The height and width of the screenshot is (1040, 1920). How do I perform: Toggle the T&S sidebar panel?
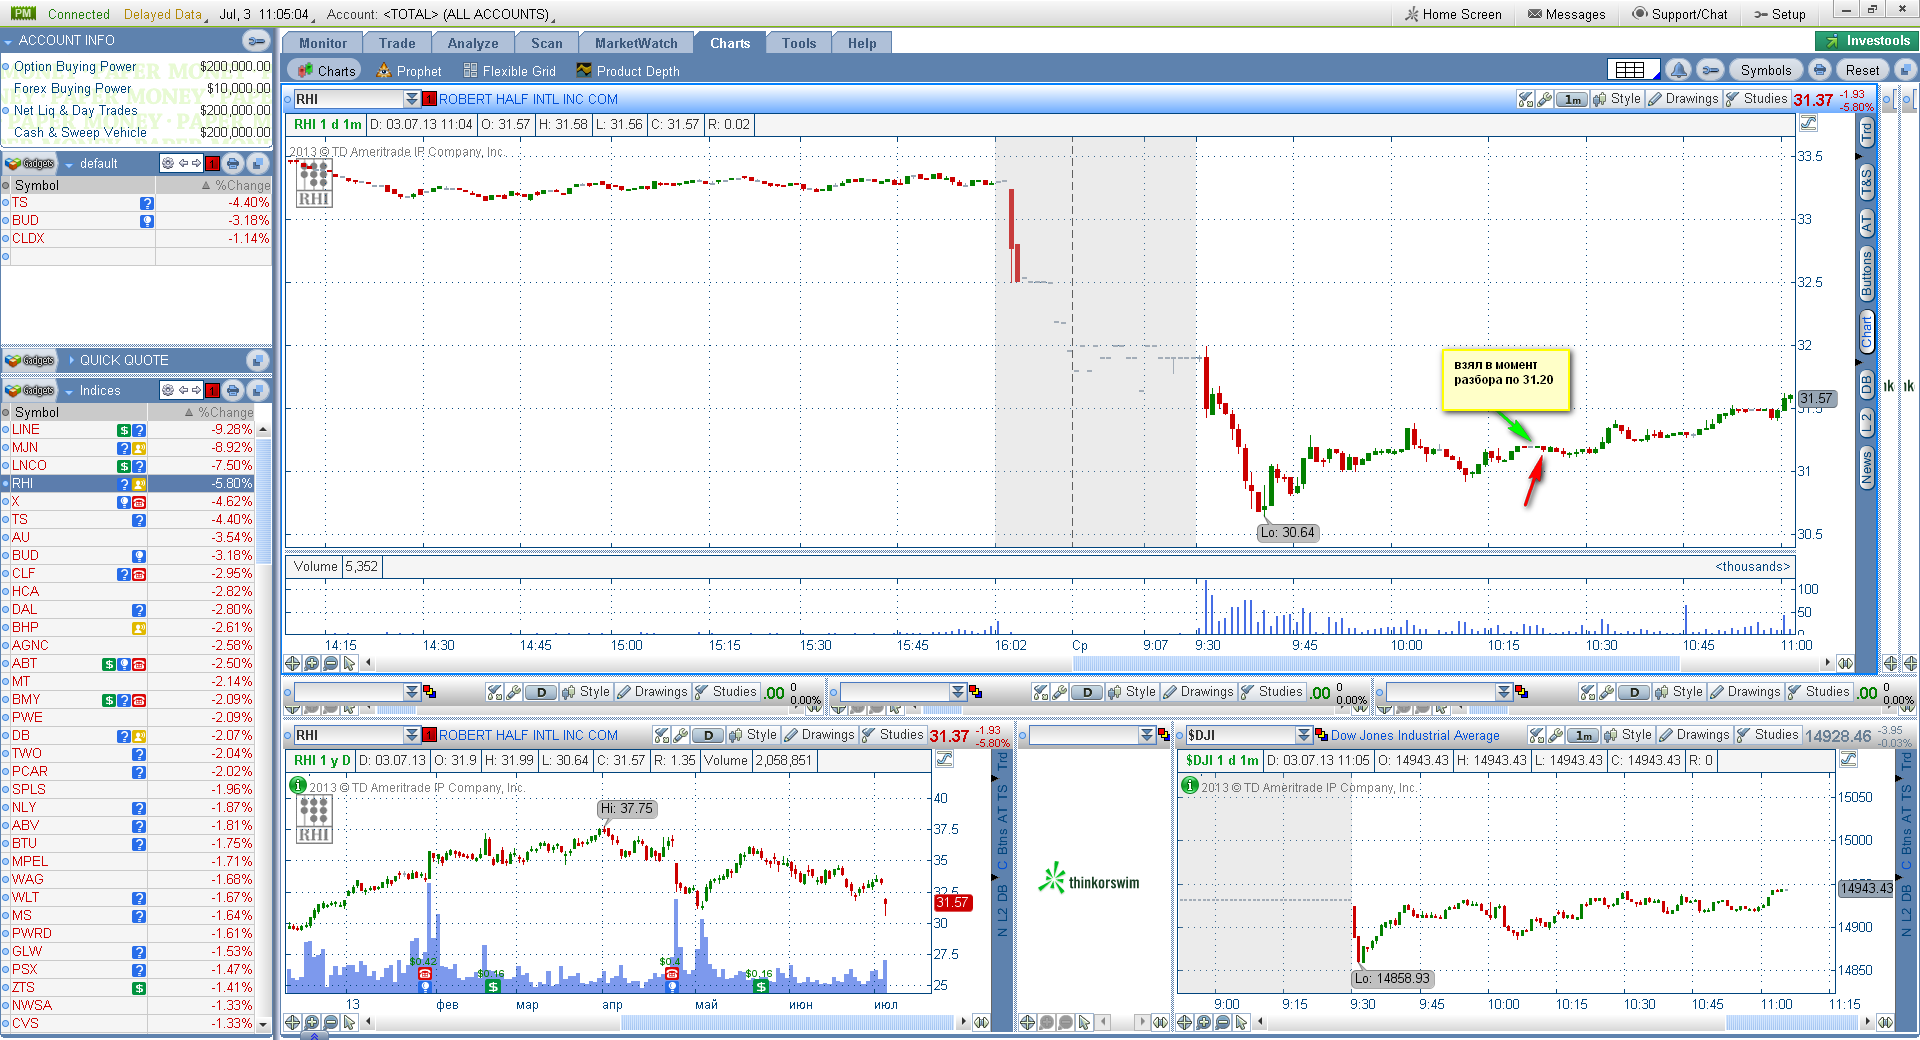coord(1866,183)
